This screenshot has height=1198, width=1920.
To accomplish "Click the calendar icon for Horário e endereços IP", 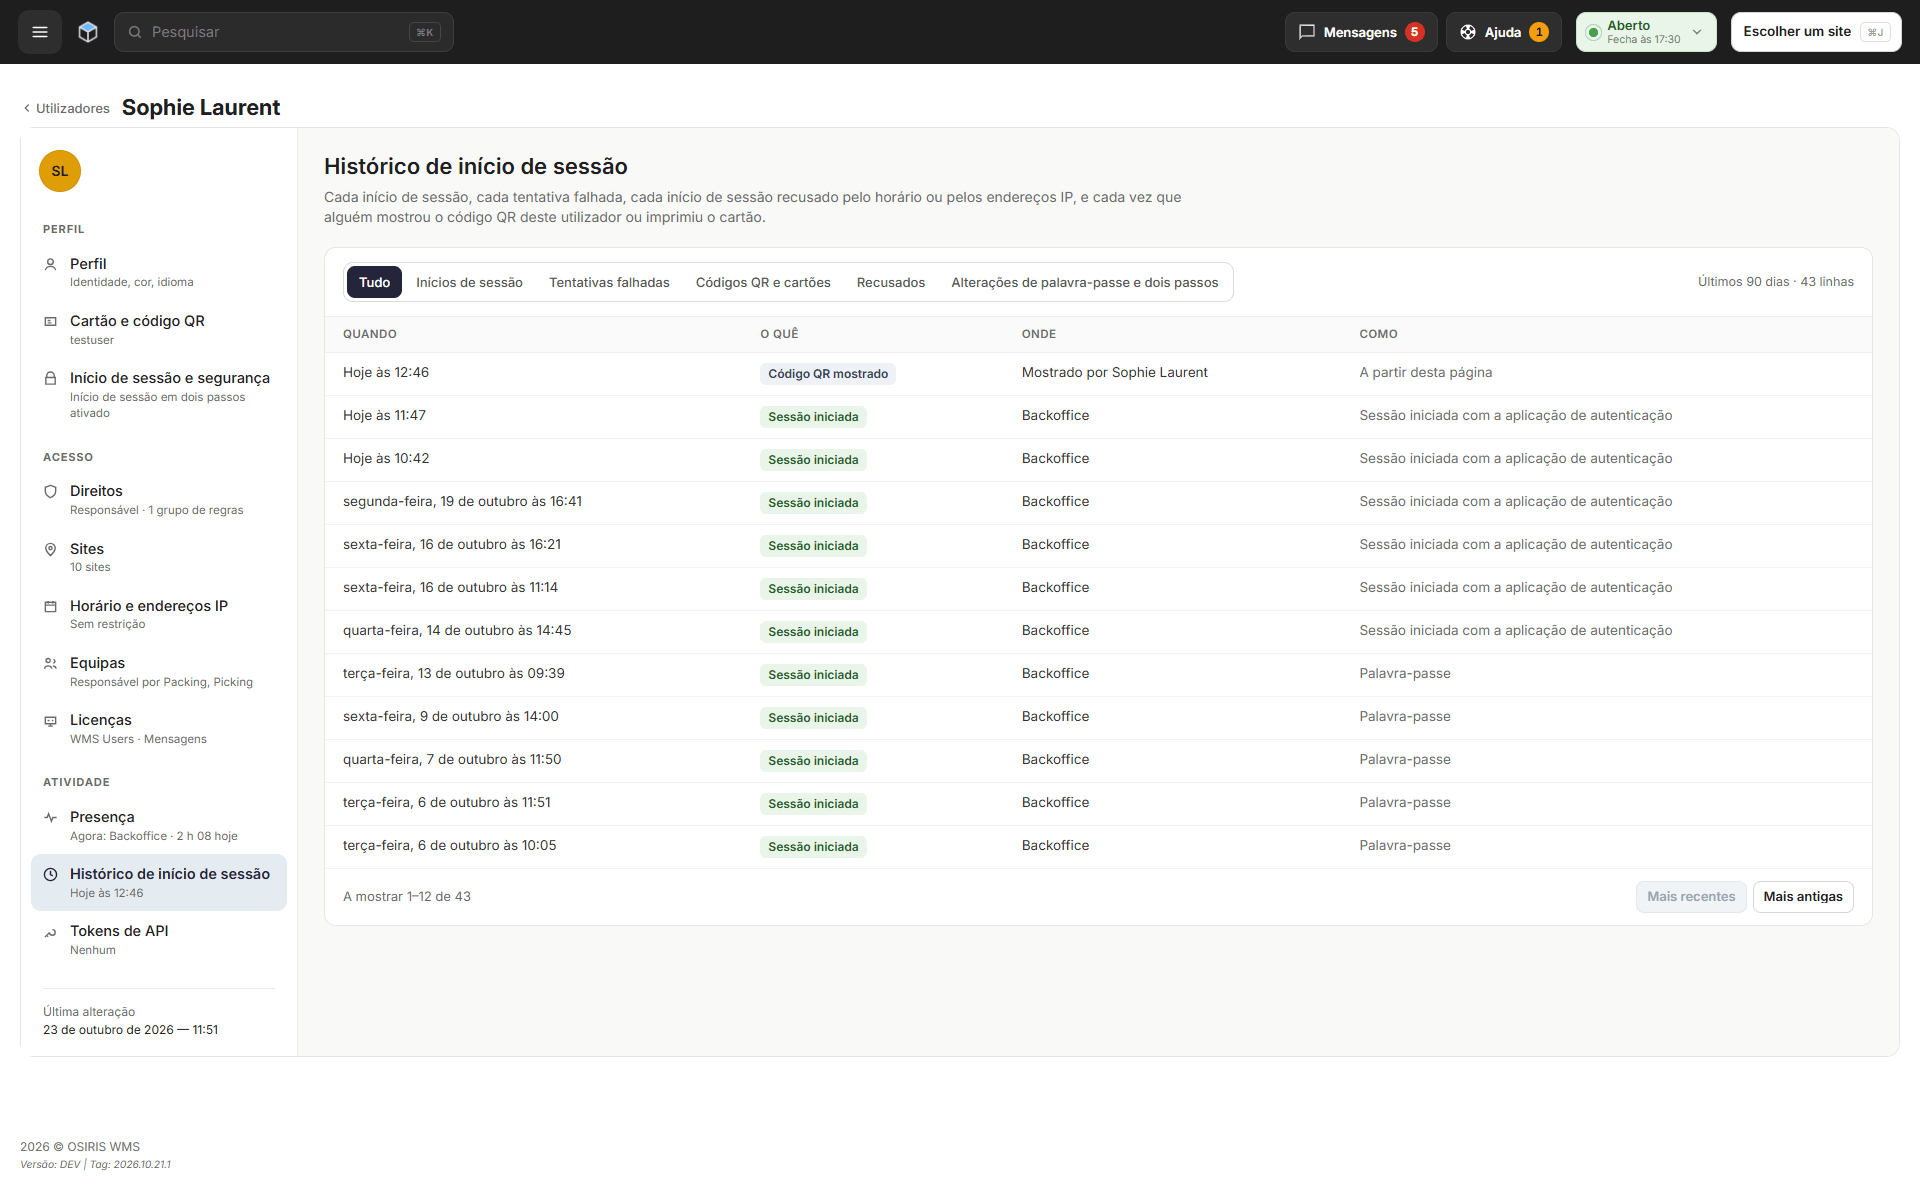I will (50, 607).
